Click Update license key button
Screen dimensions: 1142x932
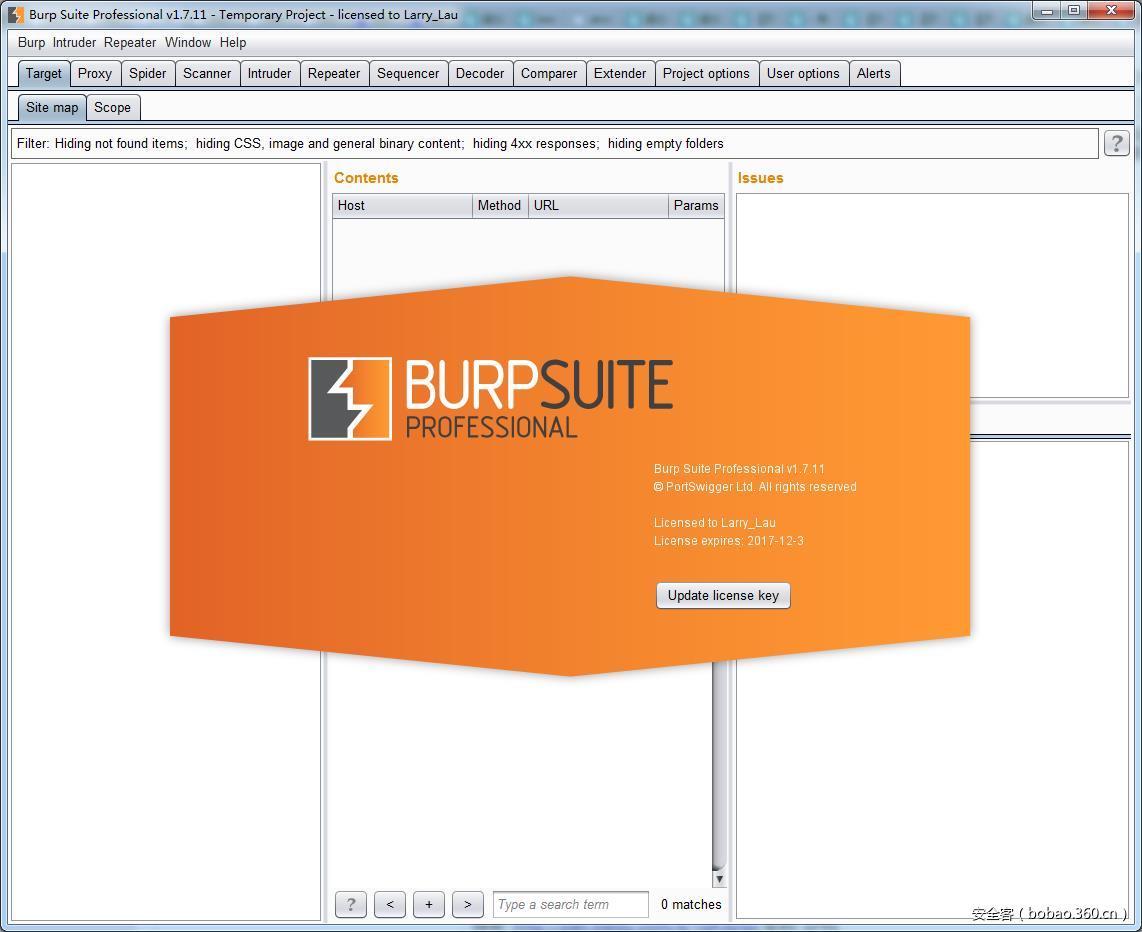coord(723,596)
